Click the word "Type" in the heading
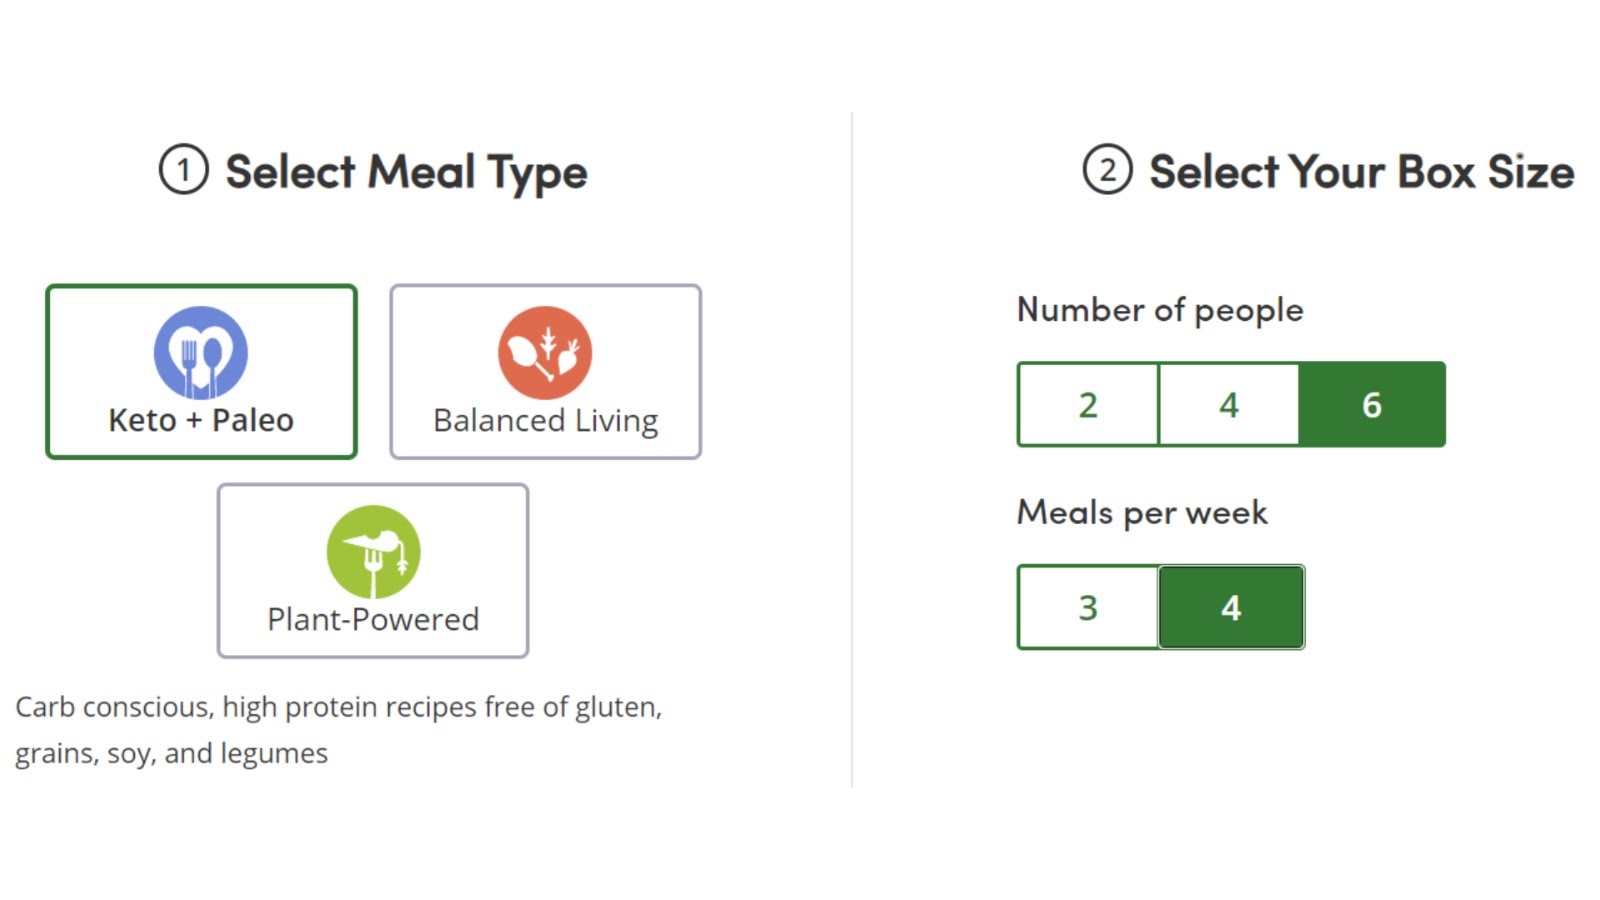 coord(537,174)
